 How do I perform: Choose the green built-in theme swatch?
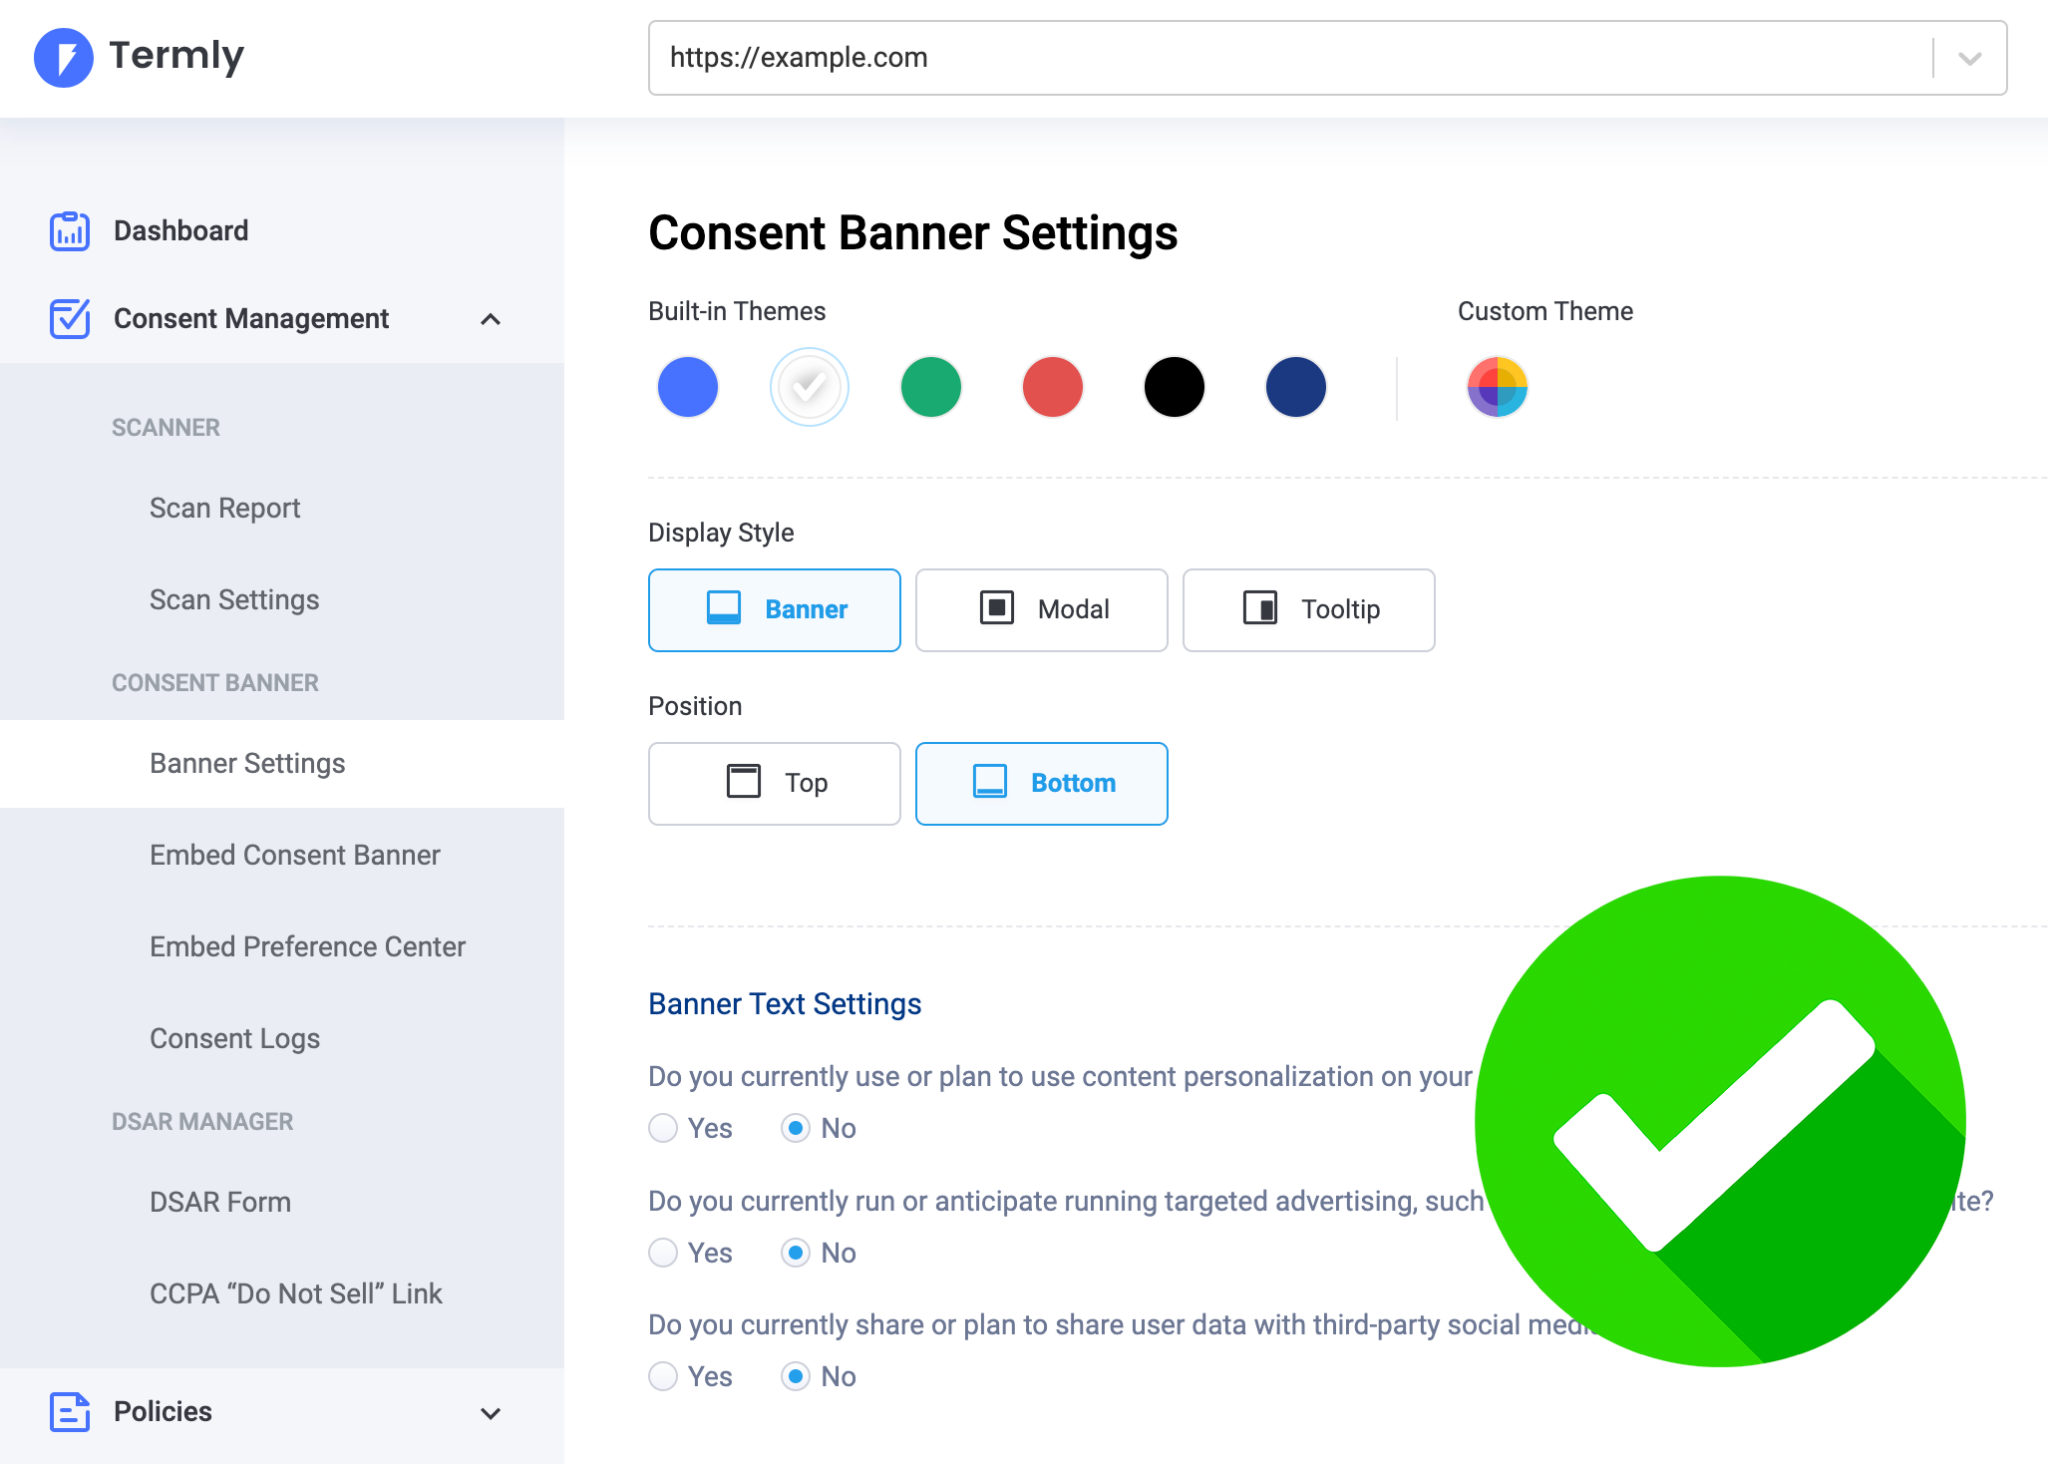point(930,387)
